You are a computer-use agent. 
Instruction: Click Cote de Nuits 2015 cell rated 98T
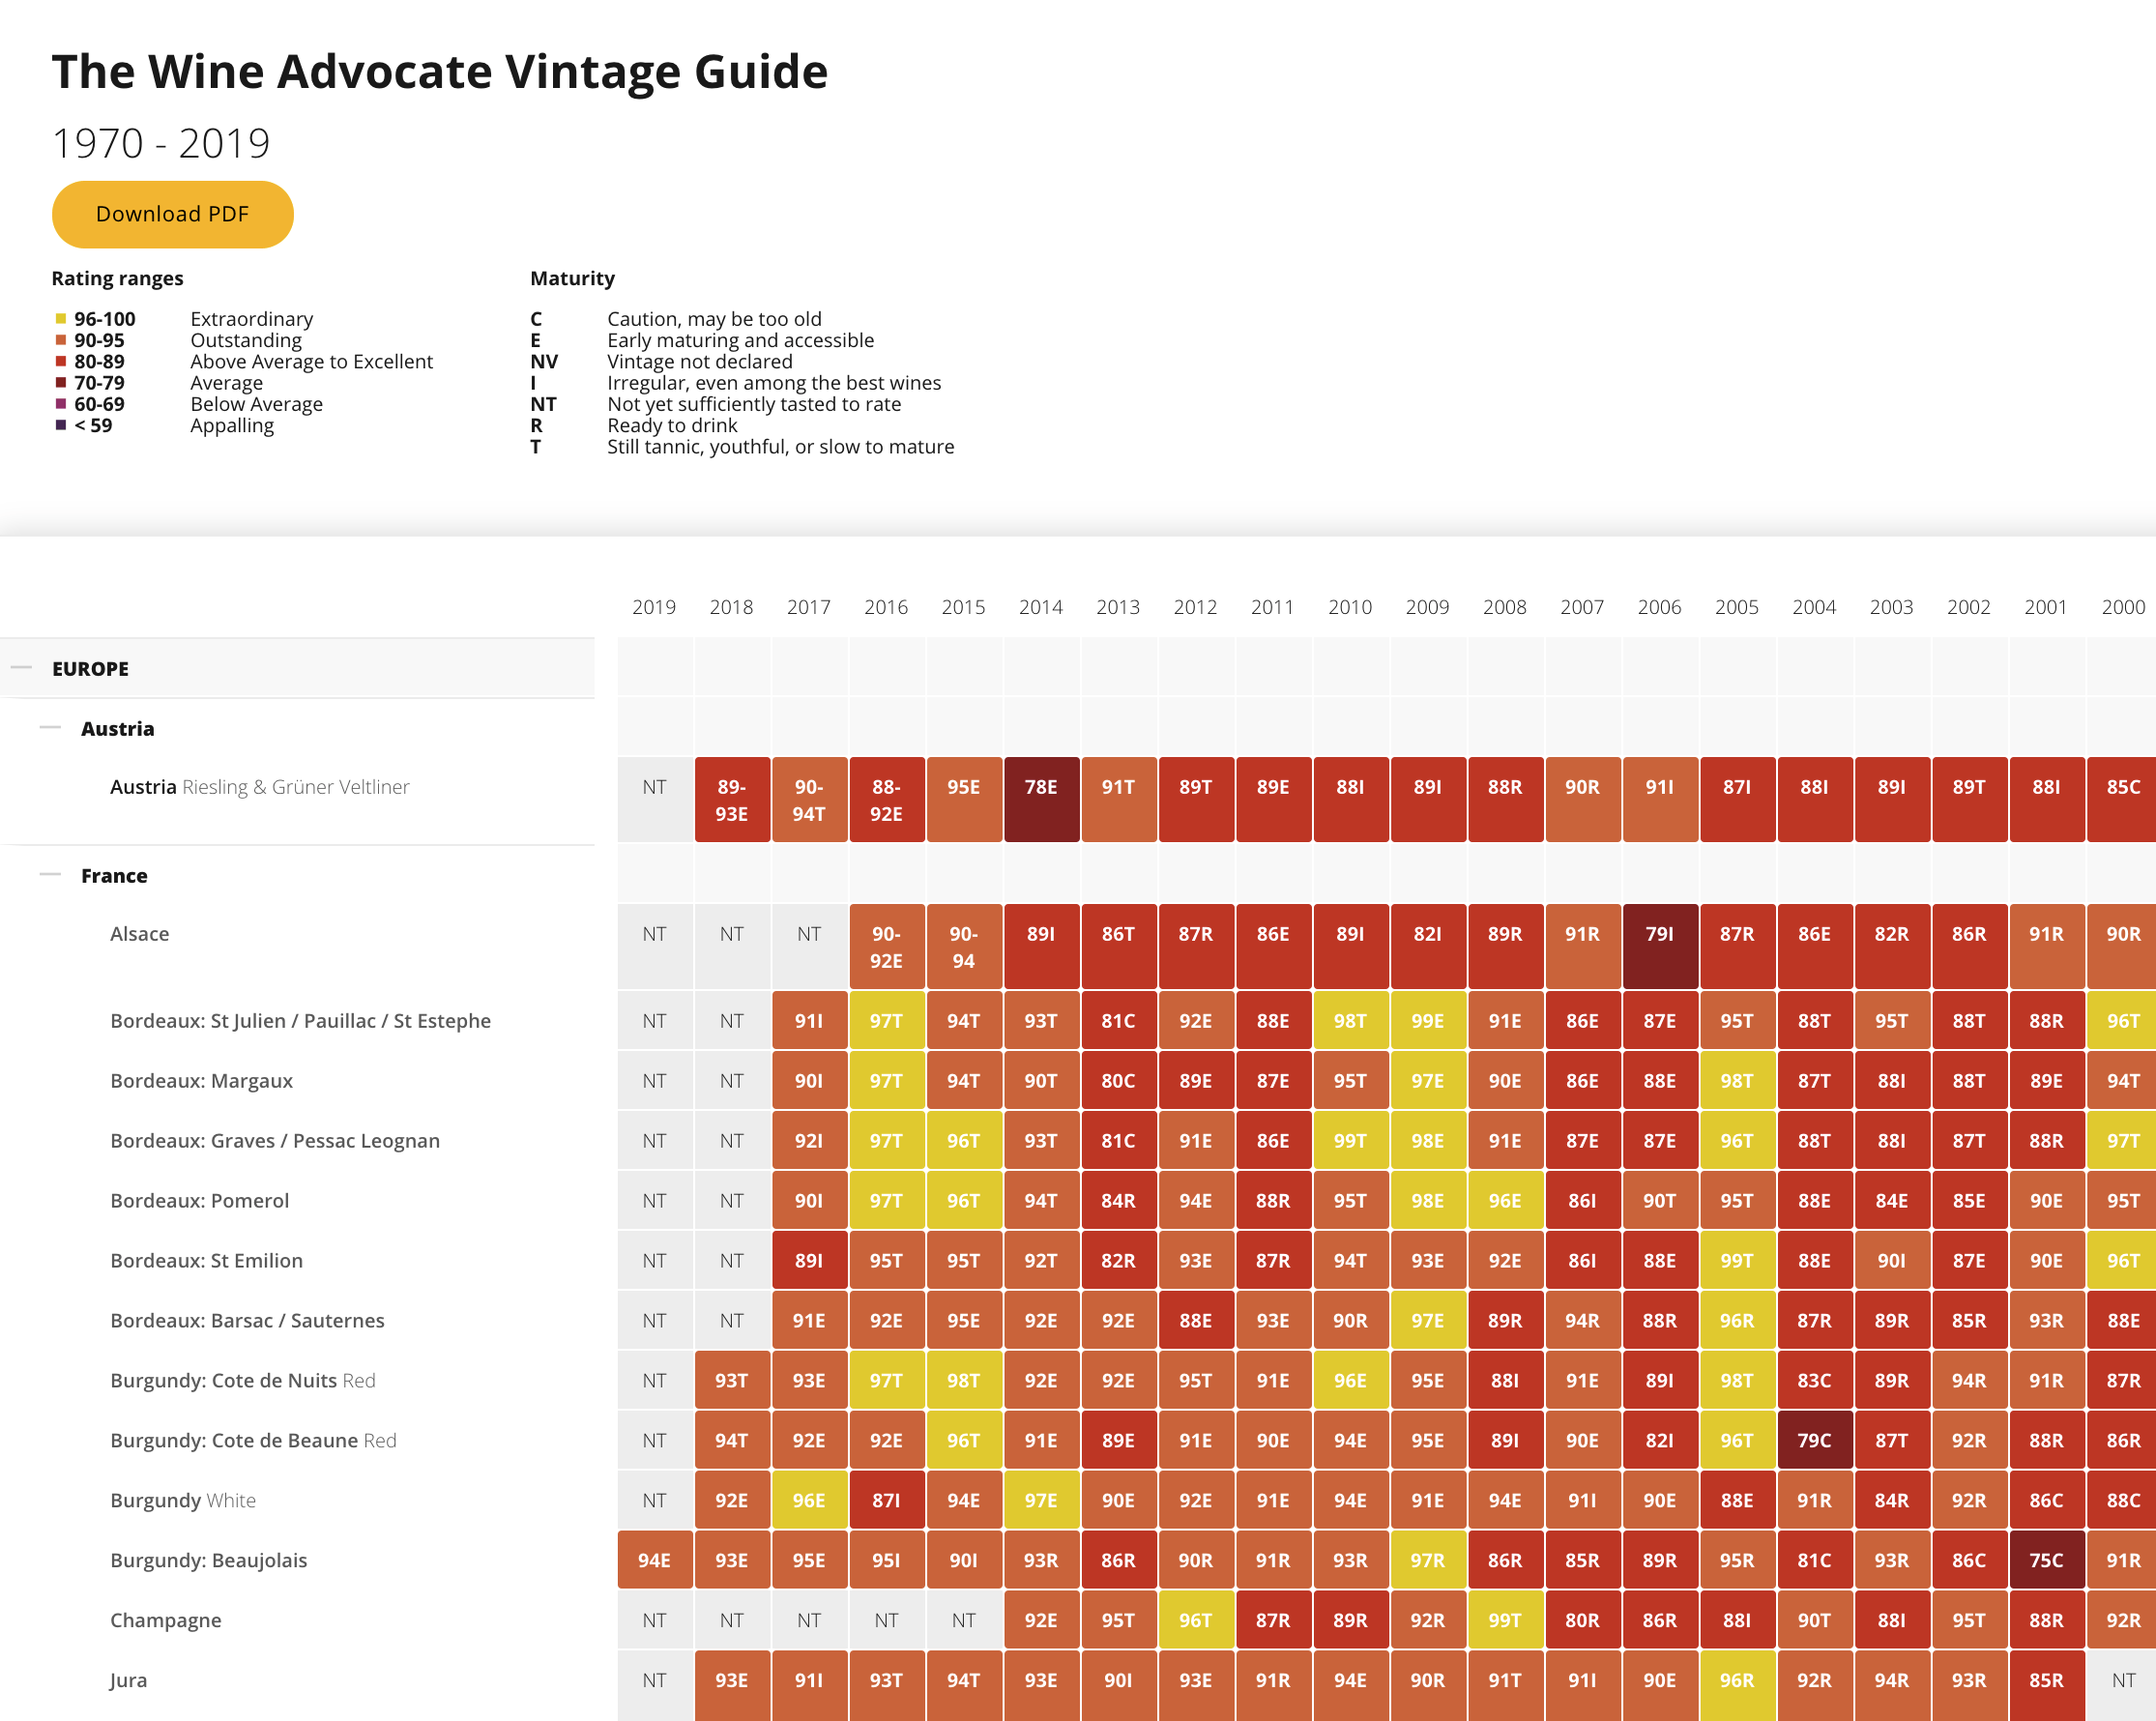[964, 1381]
